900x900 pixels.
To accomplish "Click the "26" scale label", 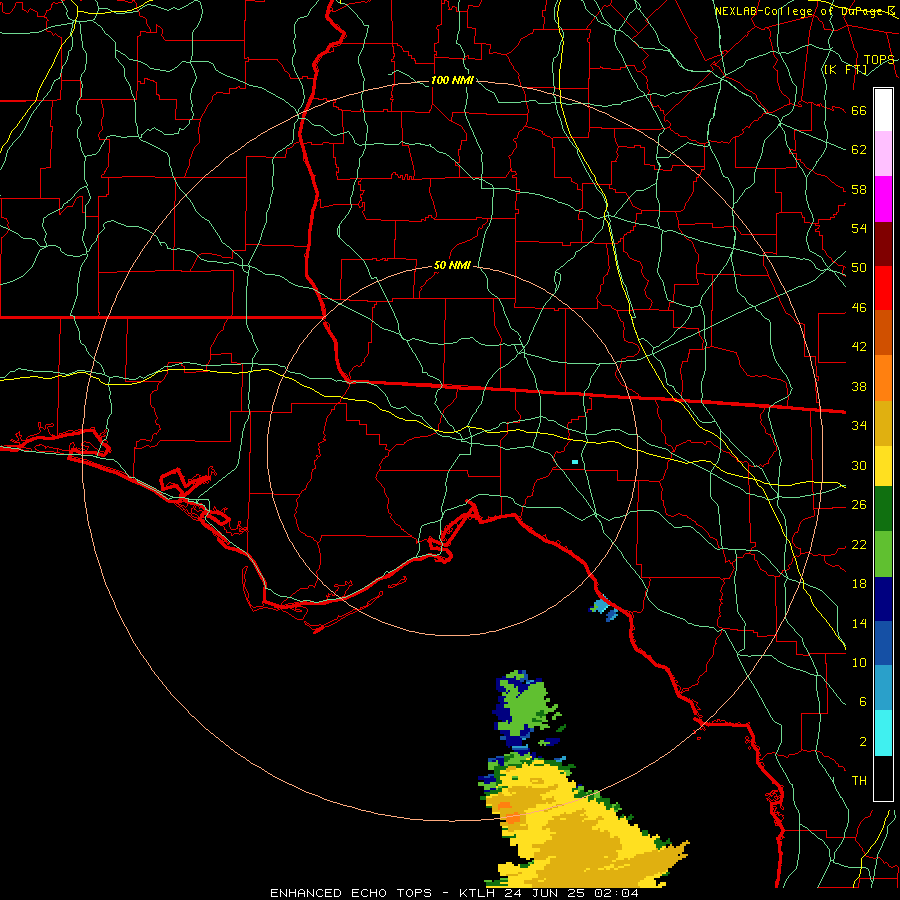I will [859, 505].
